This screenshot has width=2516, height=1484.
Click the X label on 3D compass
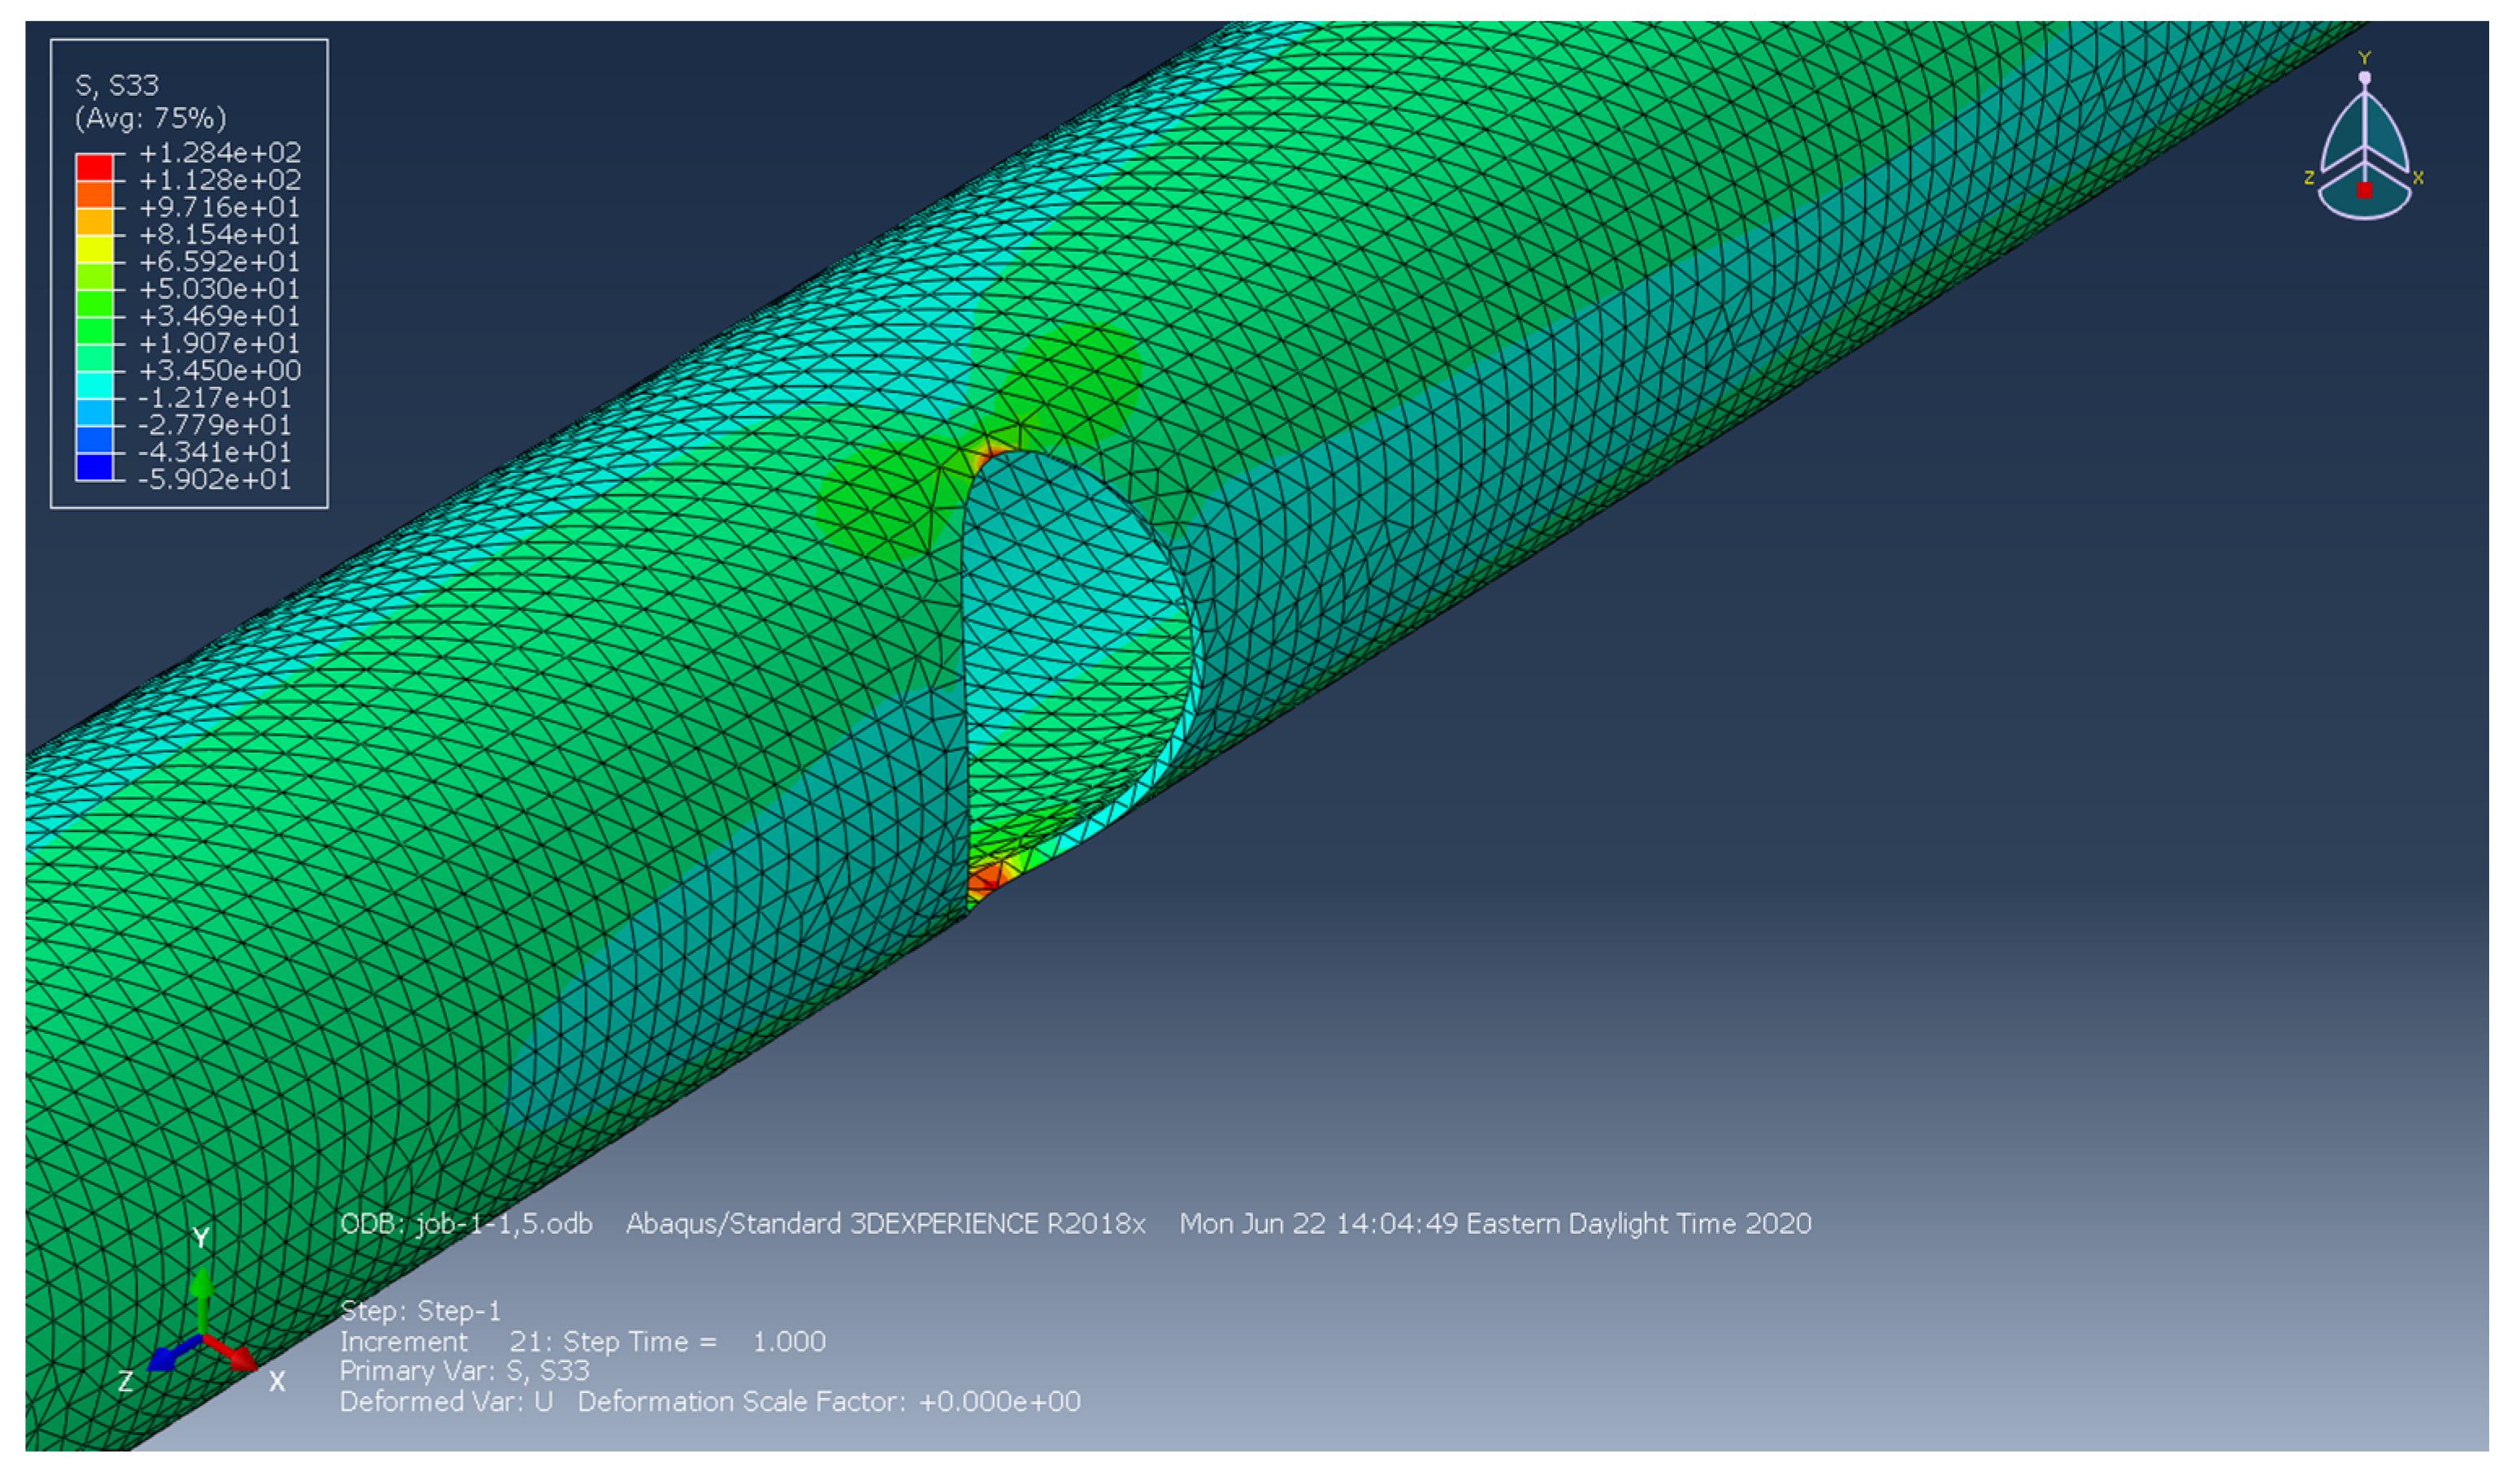coord(2418,179)
